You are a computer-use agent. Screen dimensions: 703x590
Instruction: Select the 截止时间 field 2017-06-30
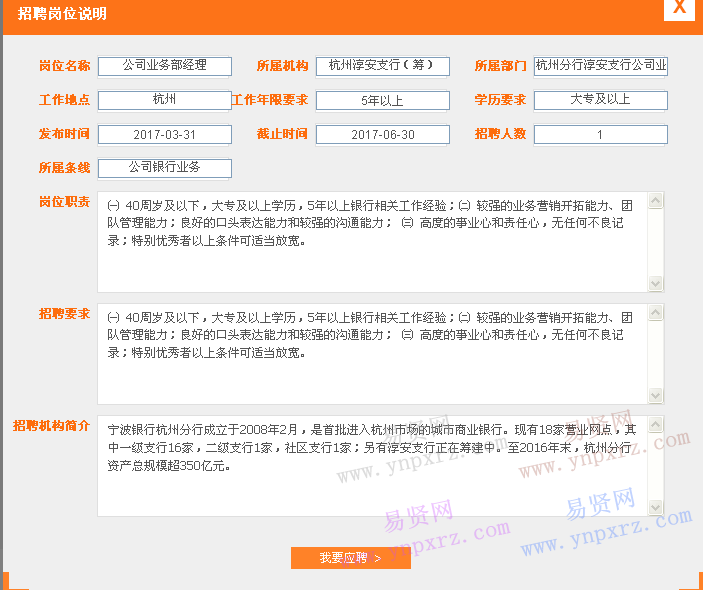coord(382,135)
